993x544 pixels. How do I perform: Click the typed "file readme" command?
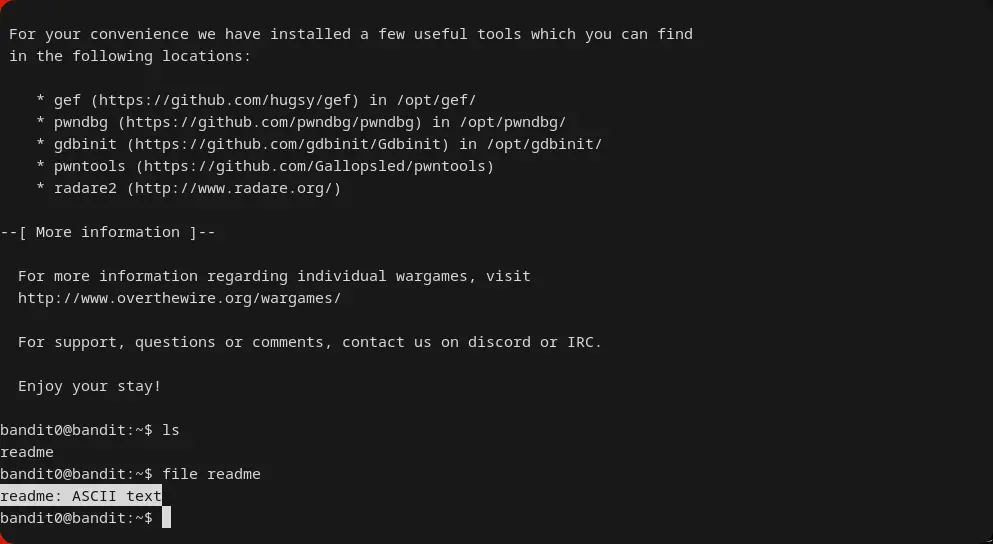tap(211, 474)
